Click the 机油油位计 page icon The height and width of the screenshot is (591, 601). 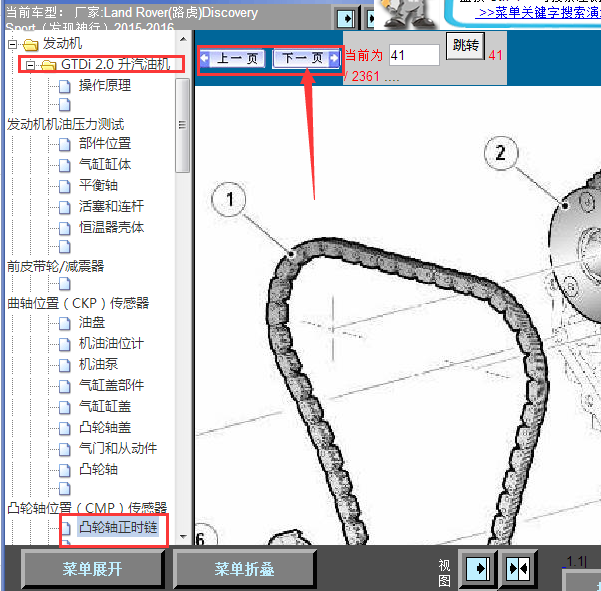coord(64,345)
